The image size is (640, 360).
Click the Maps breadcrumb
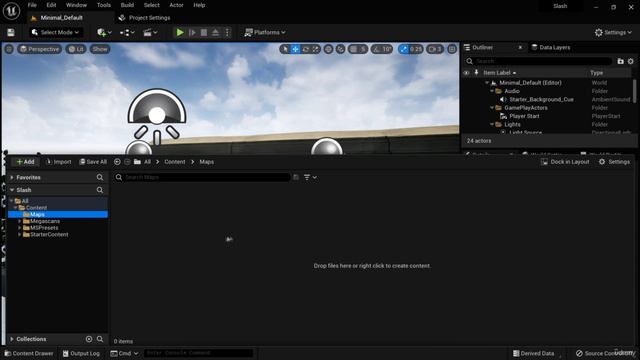pyautogui.click(x=207, y=162)
